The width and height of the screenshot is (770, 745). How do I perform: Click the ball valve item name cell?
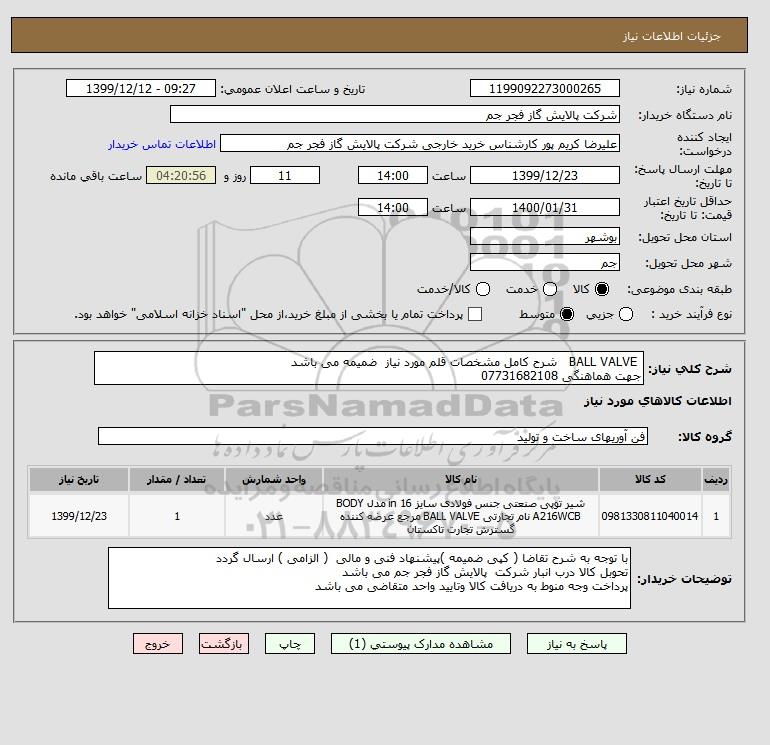461,516
